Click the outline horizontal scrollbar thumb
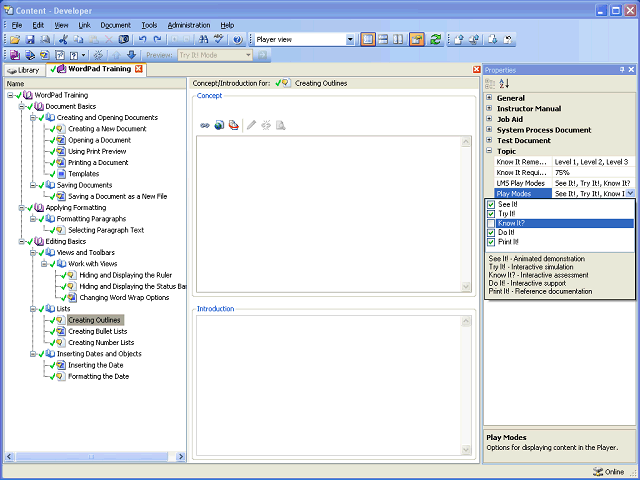The image size is (640, 480). click(91, 457)
